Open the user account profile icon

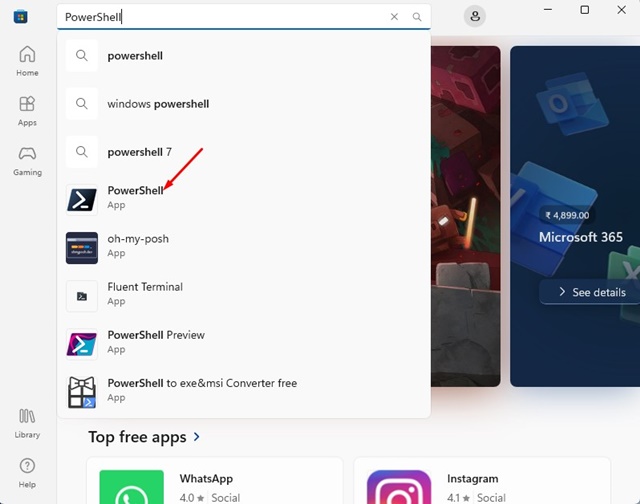coord(475,17)
